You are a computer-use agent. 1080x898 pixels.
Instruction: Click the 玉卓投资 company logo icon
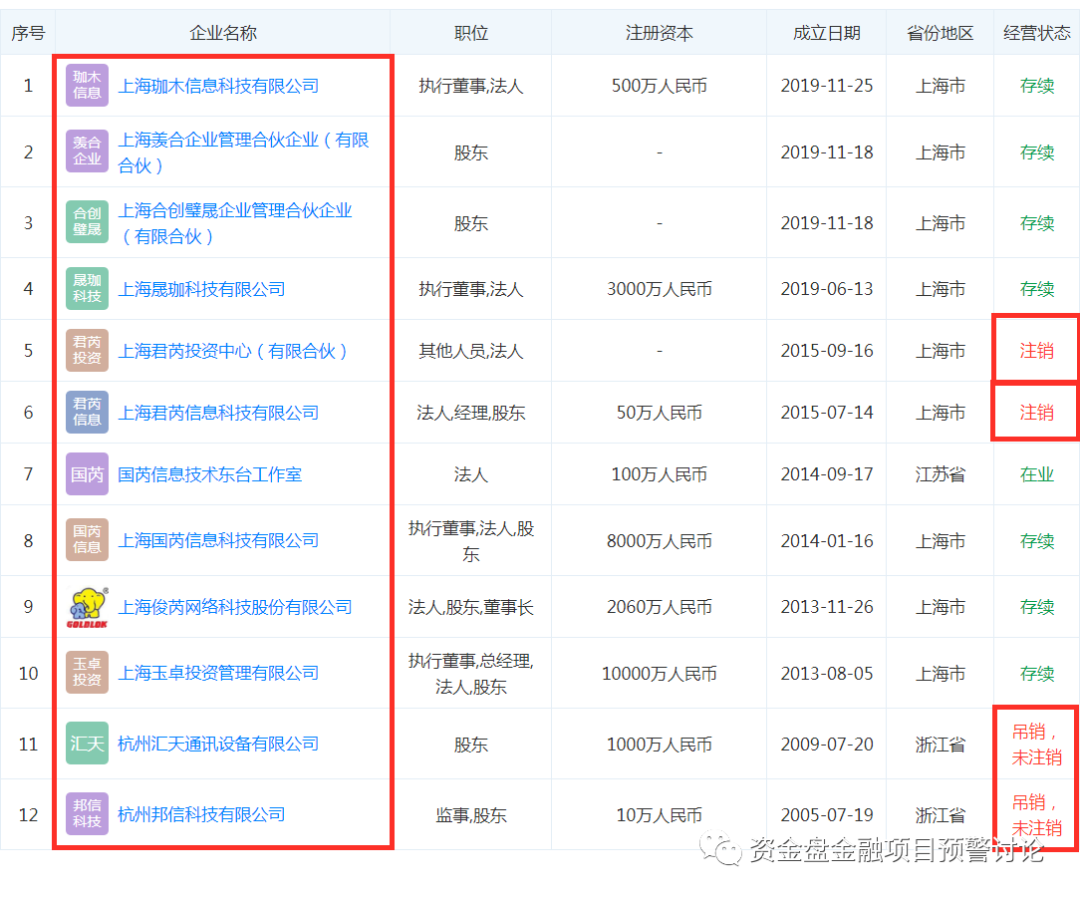pos(87,672)
